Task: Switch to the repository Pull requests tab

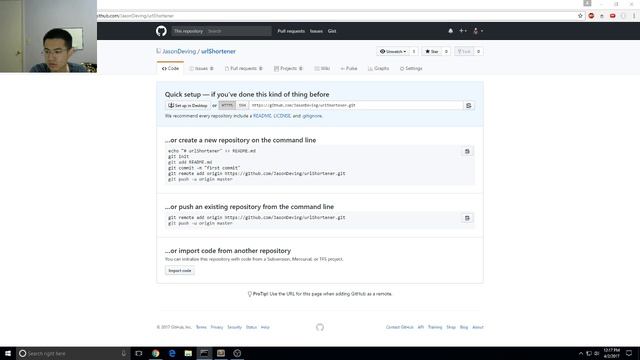Action: (243, 69)
